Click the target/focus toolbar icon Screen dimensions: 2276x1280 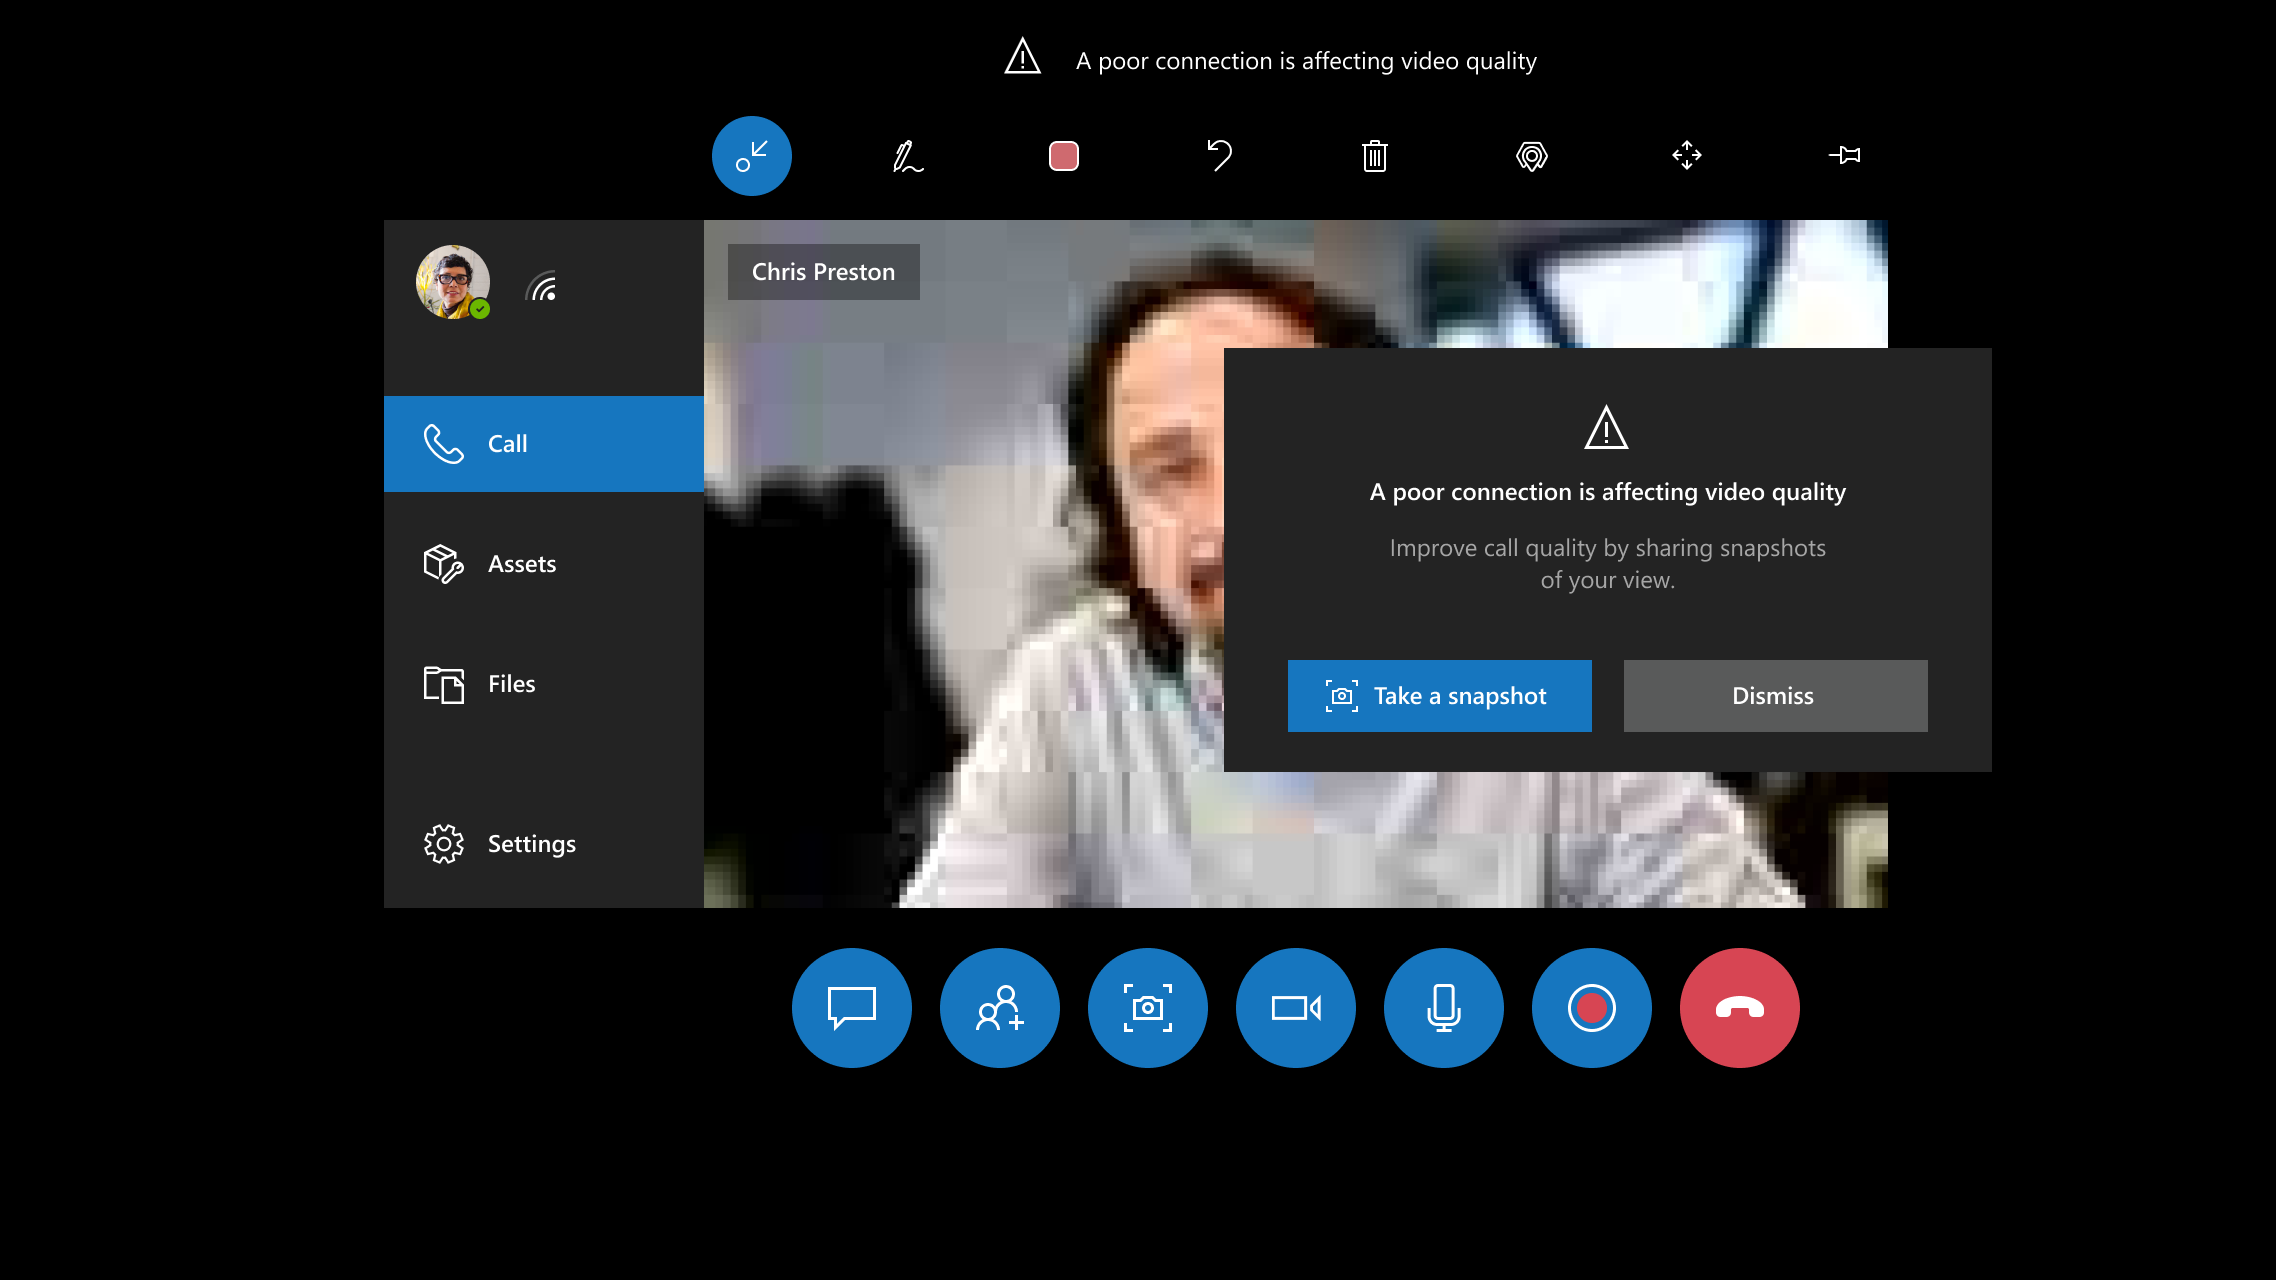(x=1532, y=155)
